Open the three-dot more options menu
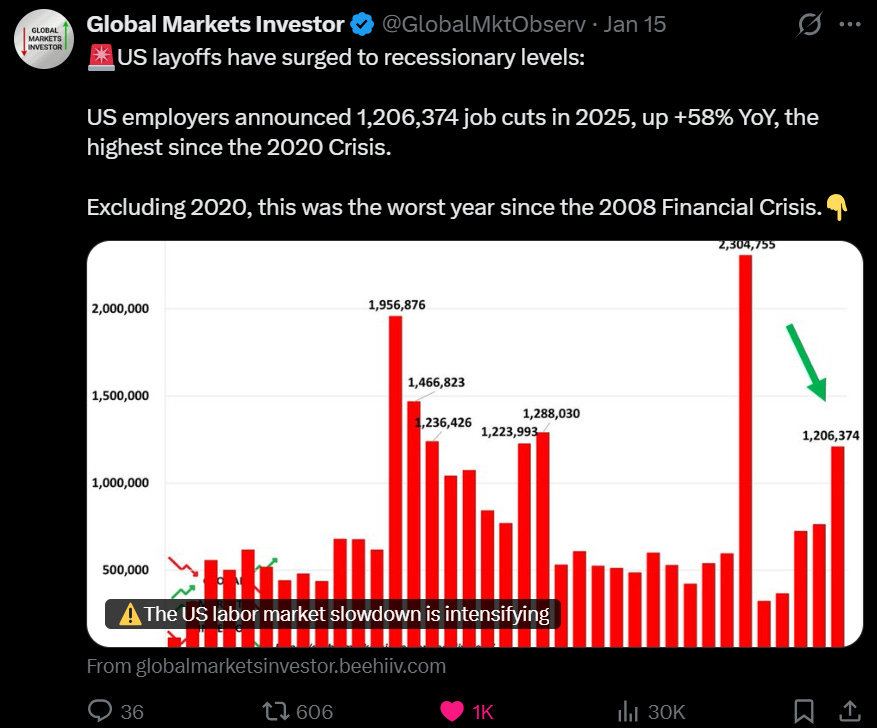This screenshot has height=728, width=877. coord(850,24)
